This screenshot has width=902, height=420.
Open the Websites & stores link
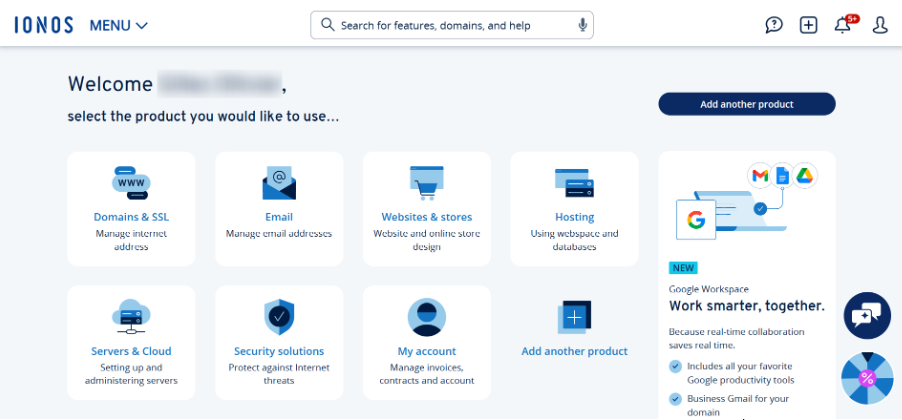[427, 217]
